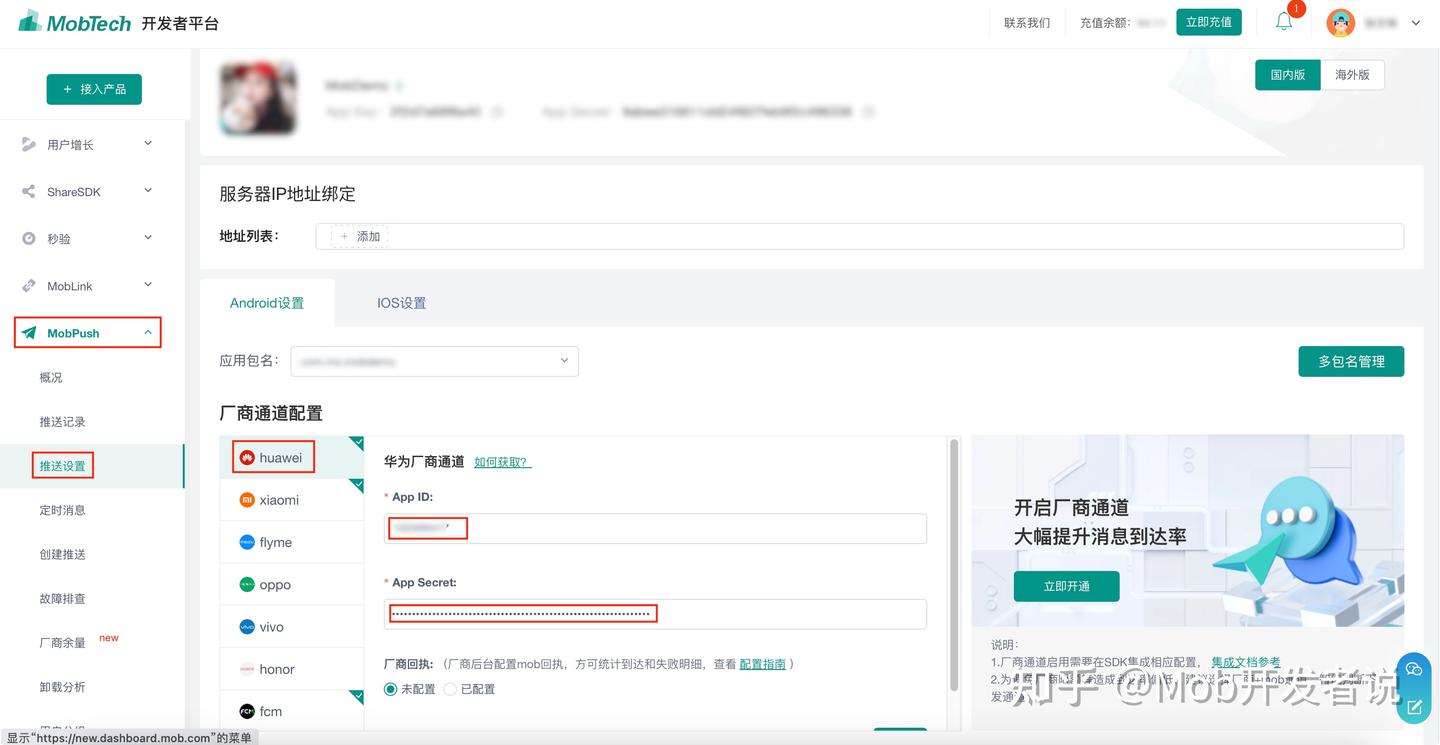The width and height of the screenshot is (1440, 745).
Task: Click the MobPush paper plane icon
Action: click(x=29, y=333)
